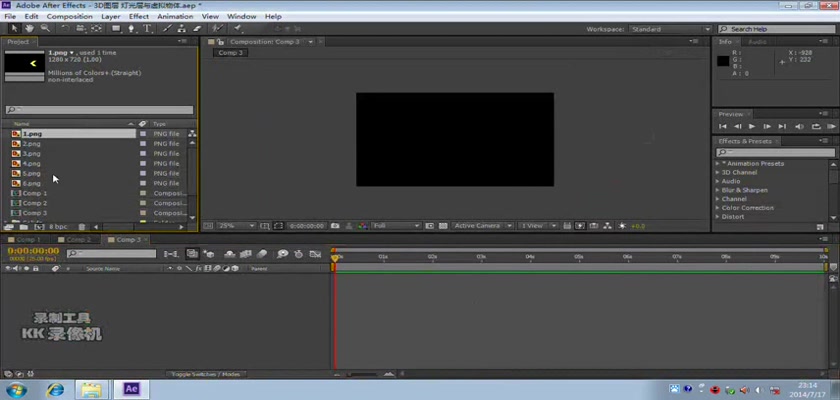Select the Roto Brush tool
Screen dimensions: 840x400
217,28
